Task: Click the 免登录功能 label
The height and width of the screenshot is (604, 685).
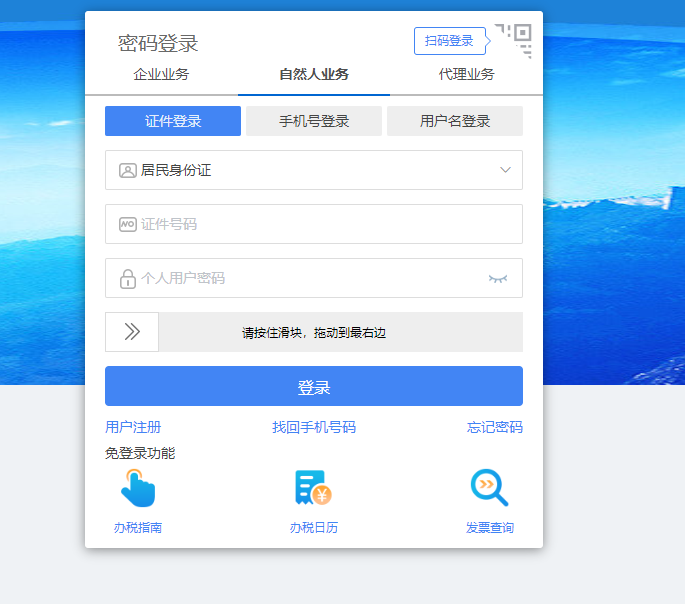Action: (x=140, y=453)
